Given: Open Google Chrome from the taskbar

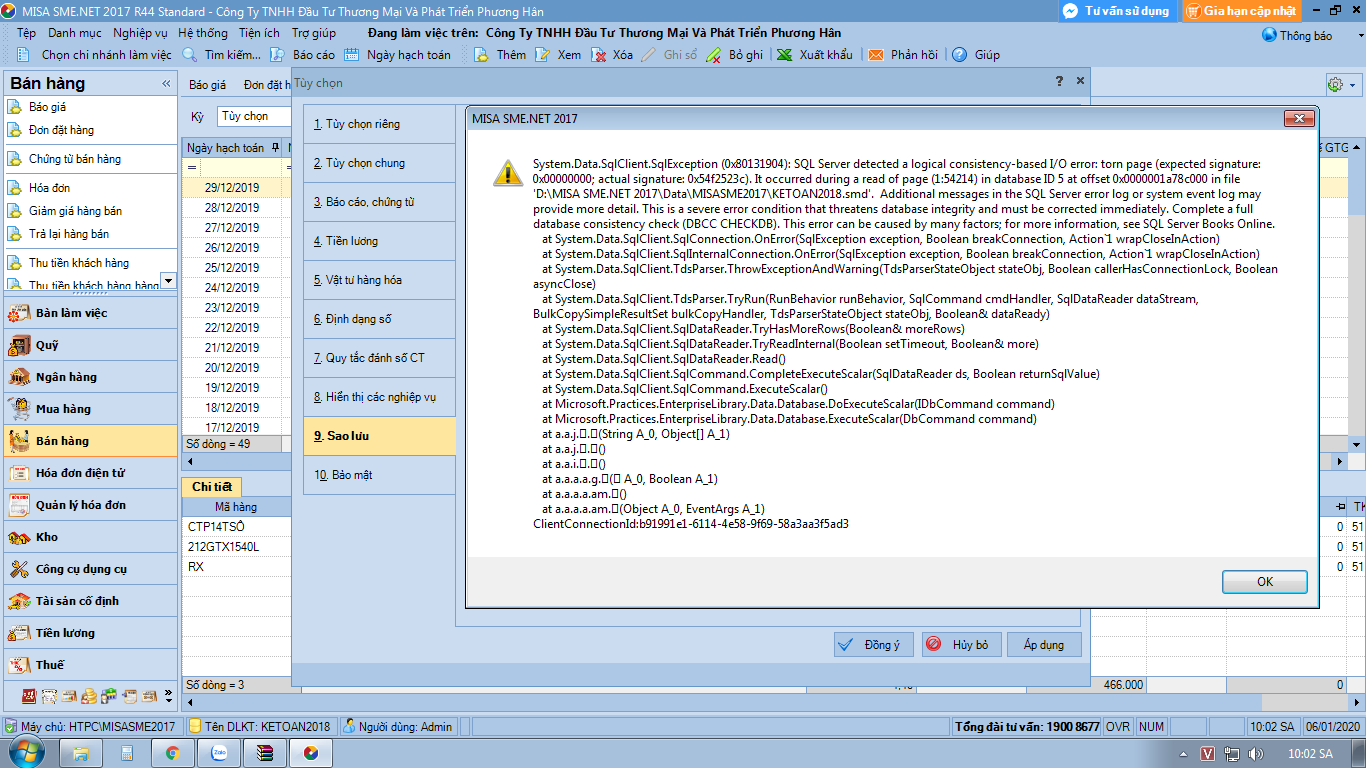Looking at the screenshot, I should (172, 753).
